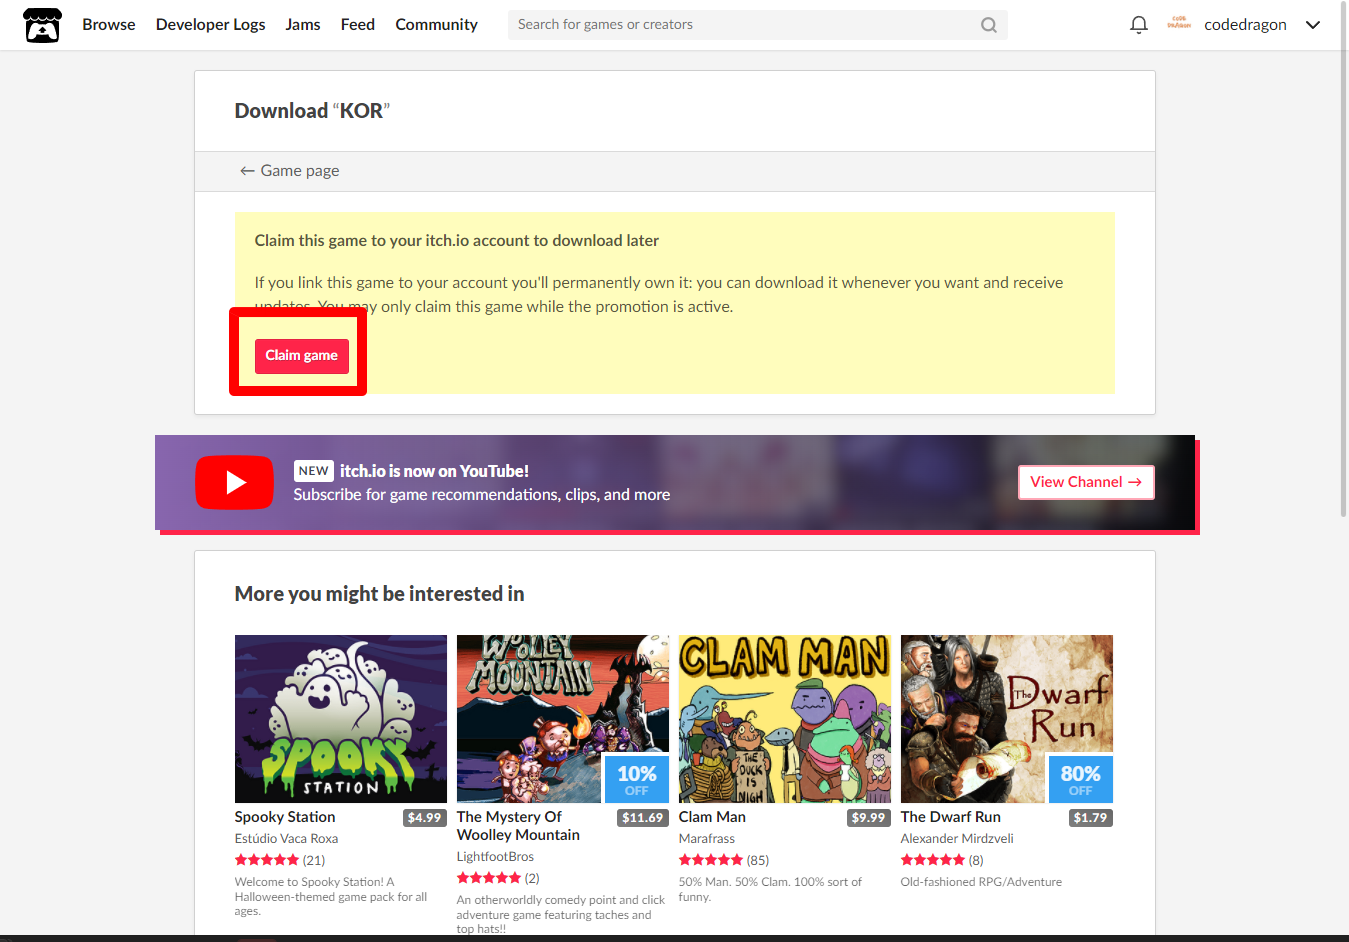
Task: Open the Browse menu
Action: 109,24
